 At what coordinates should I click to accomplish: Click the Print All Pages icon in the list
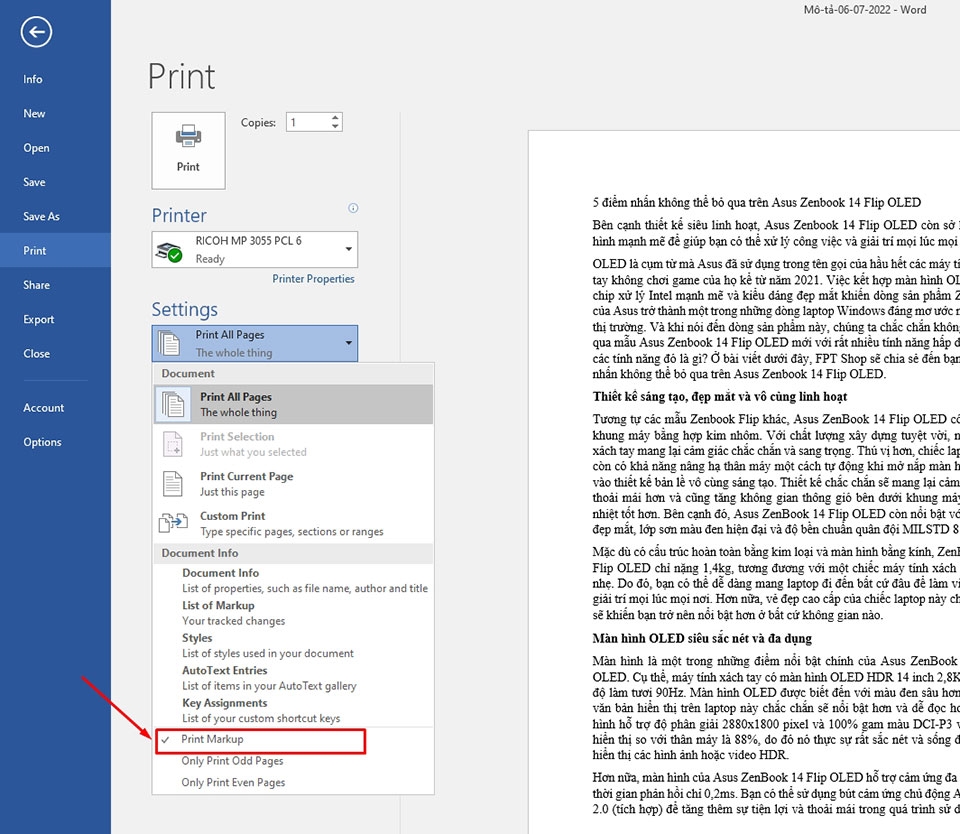pyautogui.click(x=173, y=404)
